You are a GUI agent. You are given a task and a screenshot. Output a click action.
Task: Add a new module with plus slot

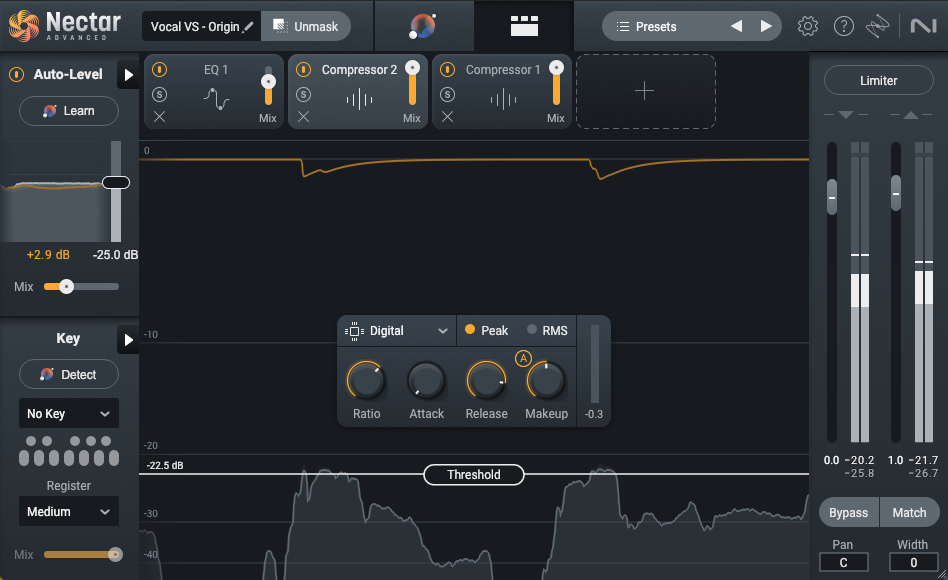[x=645, y=91]
